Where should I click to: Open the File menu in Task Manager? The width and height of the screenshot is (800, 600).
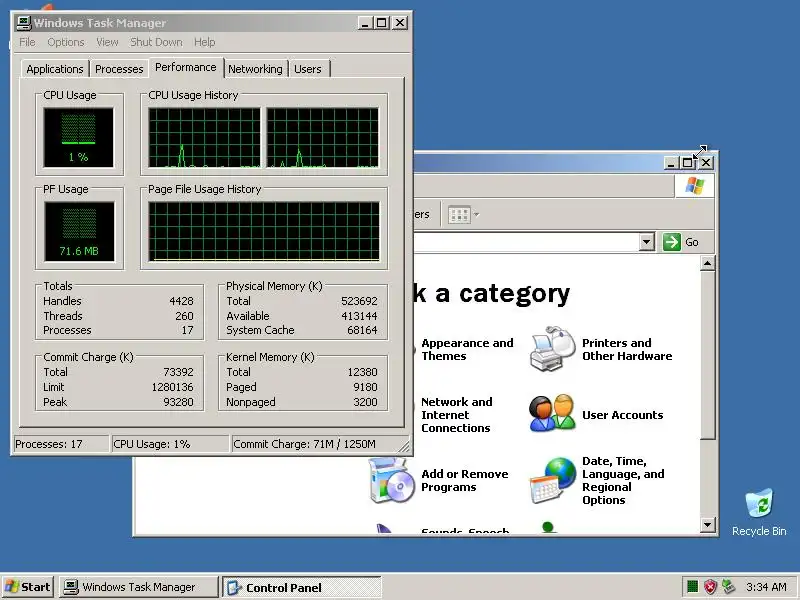[x=27, y=42]
